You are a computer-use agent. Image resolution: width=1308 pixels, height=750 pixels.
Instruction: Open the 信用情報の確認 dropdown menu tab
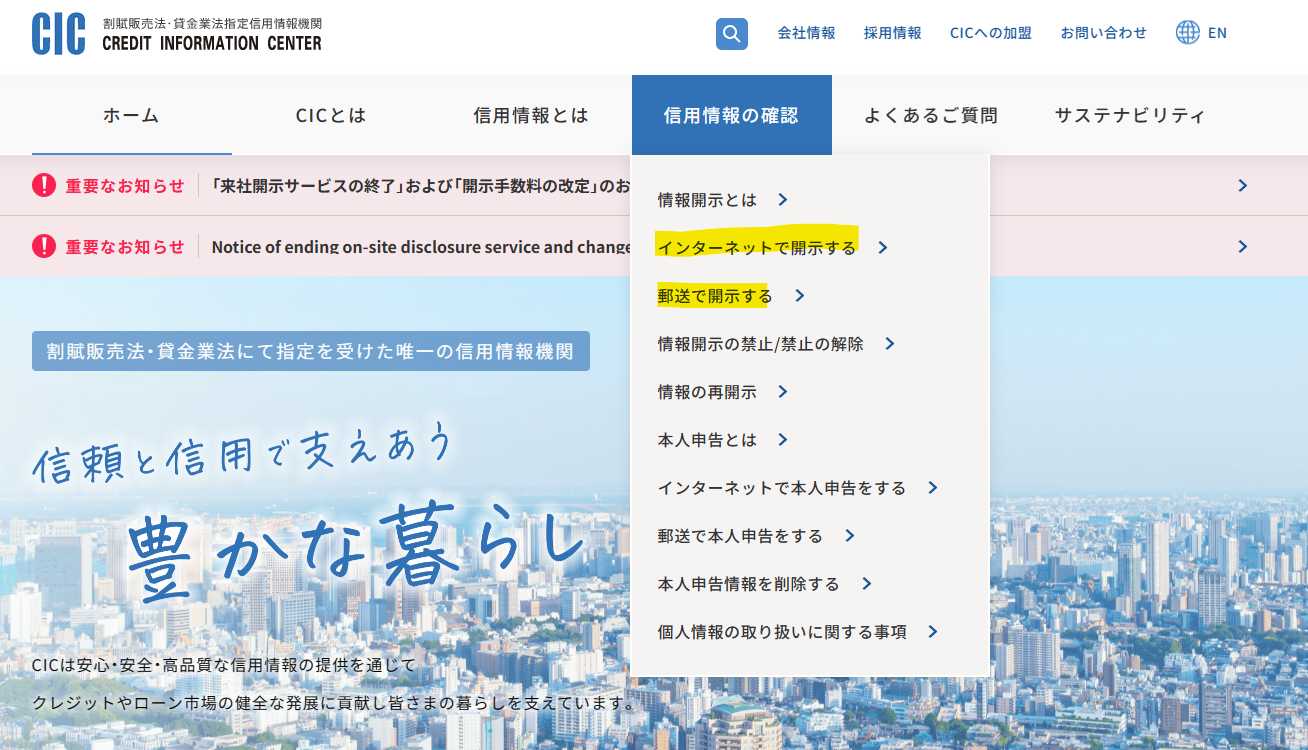(x=731, y=115)
